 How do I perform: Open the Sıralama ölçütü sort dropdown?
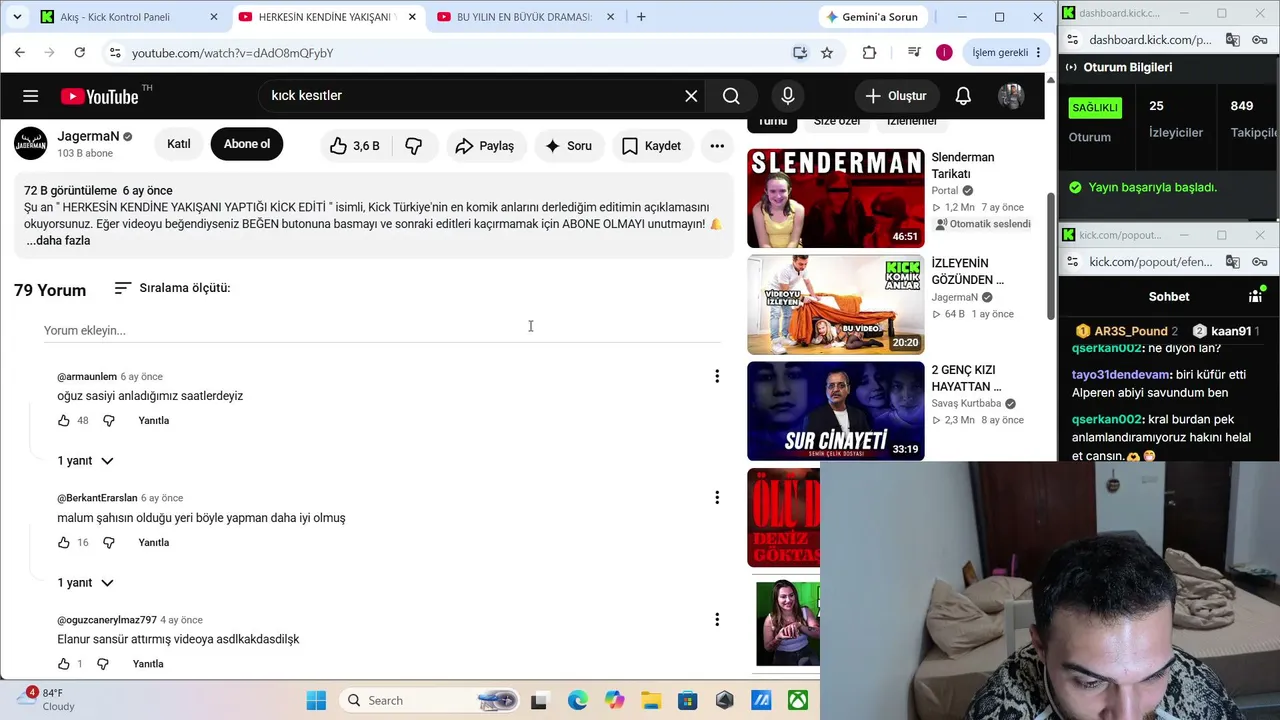coord(172,288)
